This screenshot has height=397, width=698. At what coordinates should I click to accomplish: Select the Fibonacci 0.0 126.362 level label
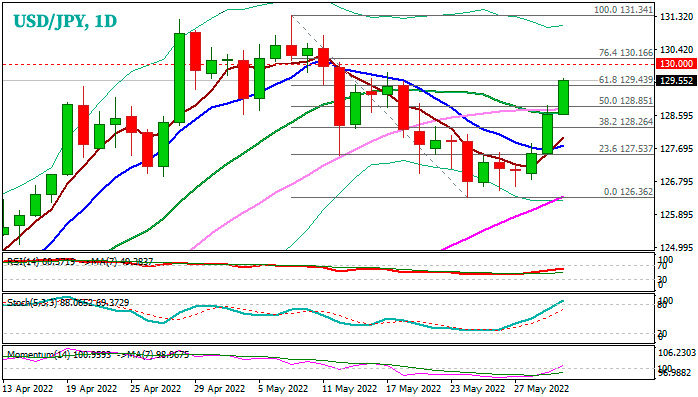[628, 192]
